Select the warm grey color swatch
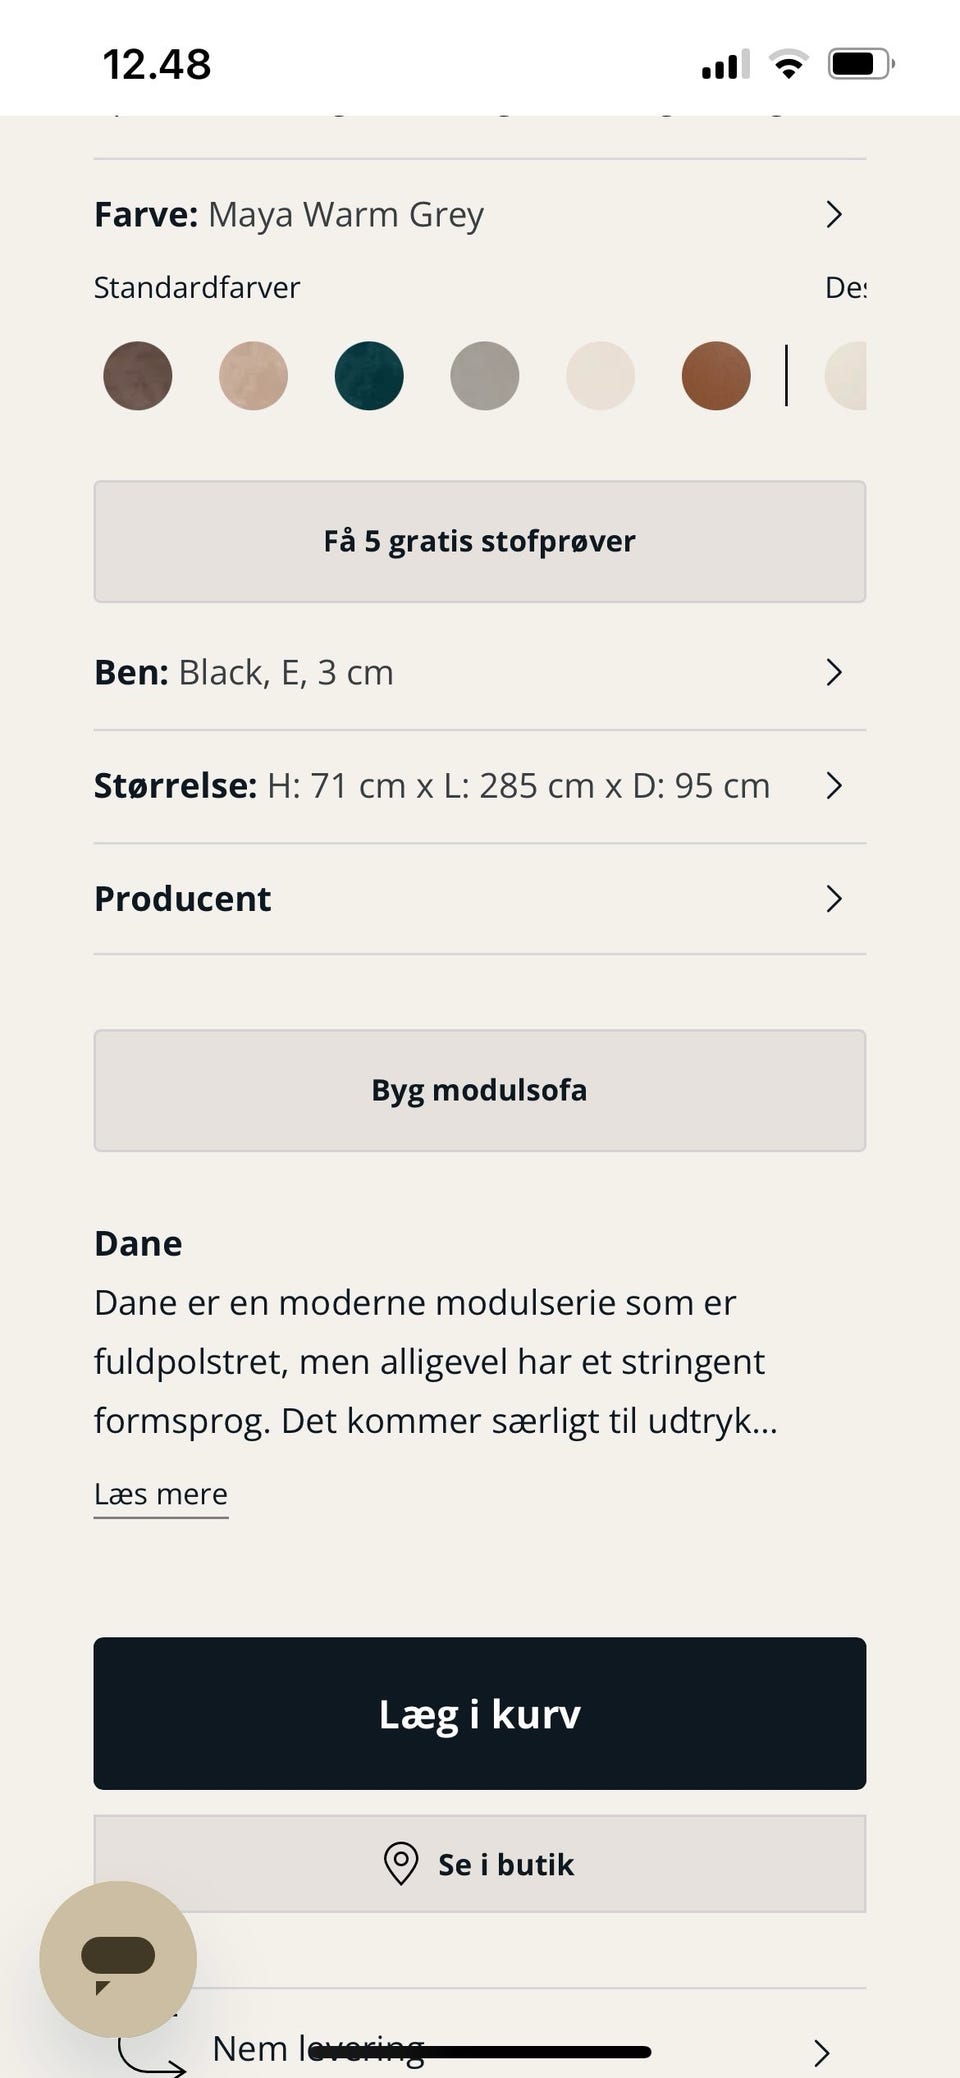This screenshot has height=2078, width=960. coord(485,376)
